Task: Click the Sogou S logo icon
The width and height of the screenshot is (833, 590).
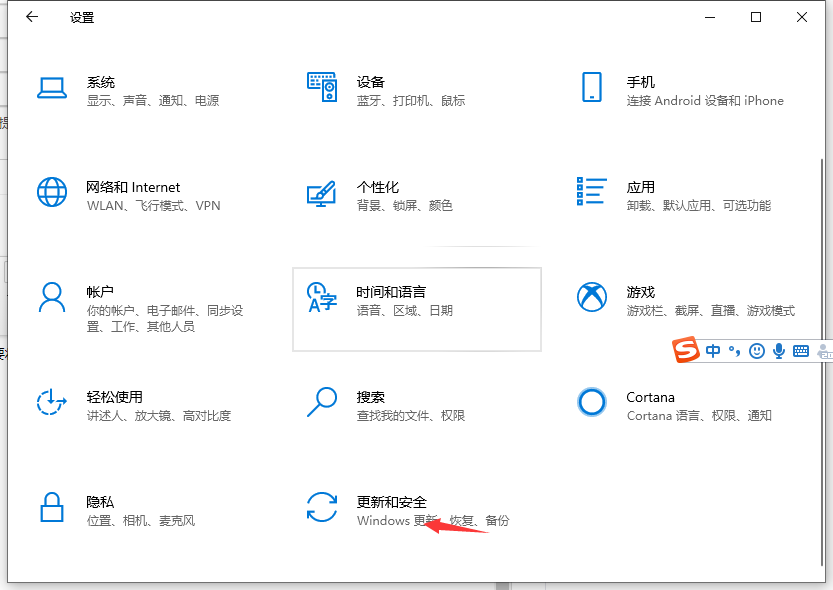Action: tap(685, 350)
